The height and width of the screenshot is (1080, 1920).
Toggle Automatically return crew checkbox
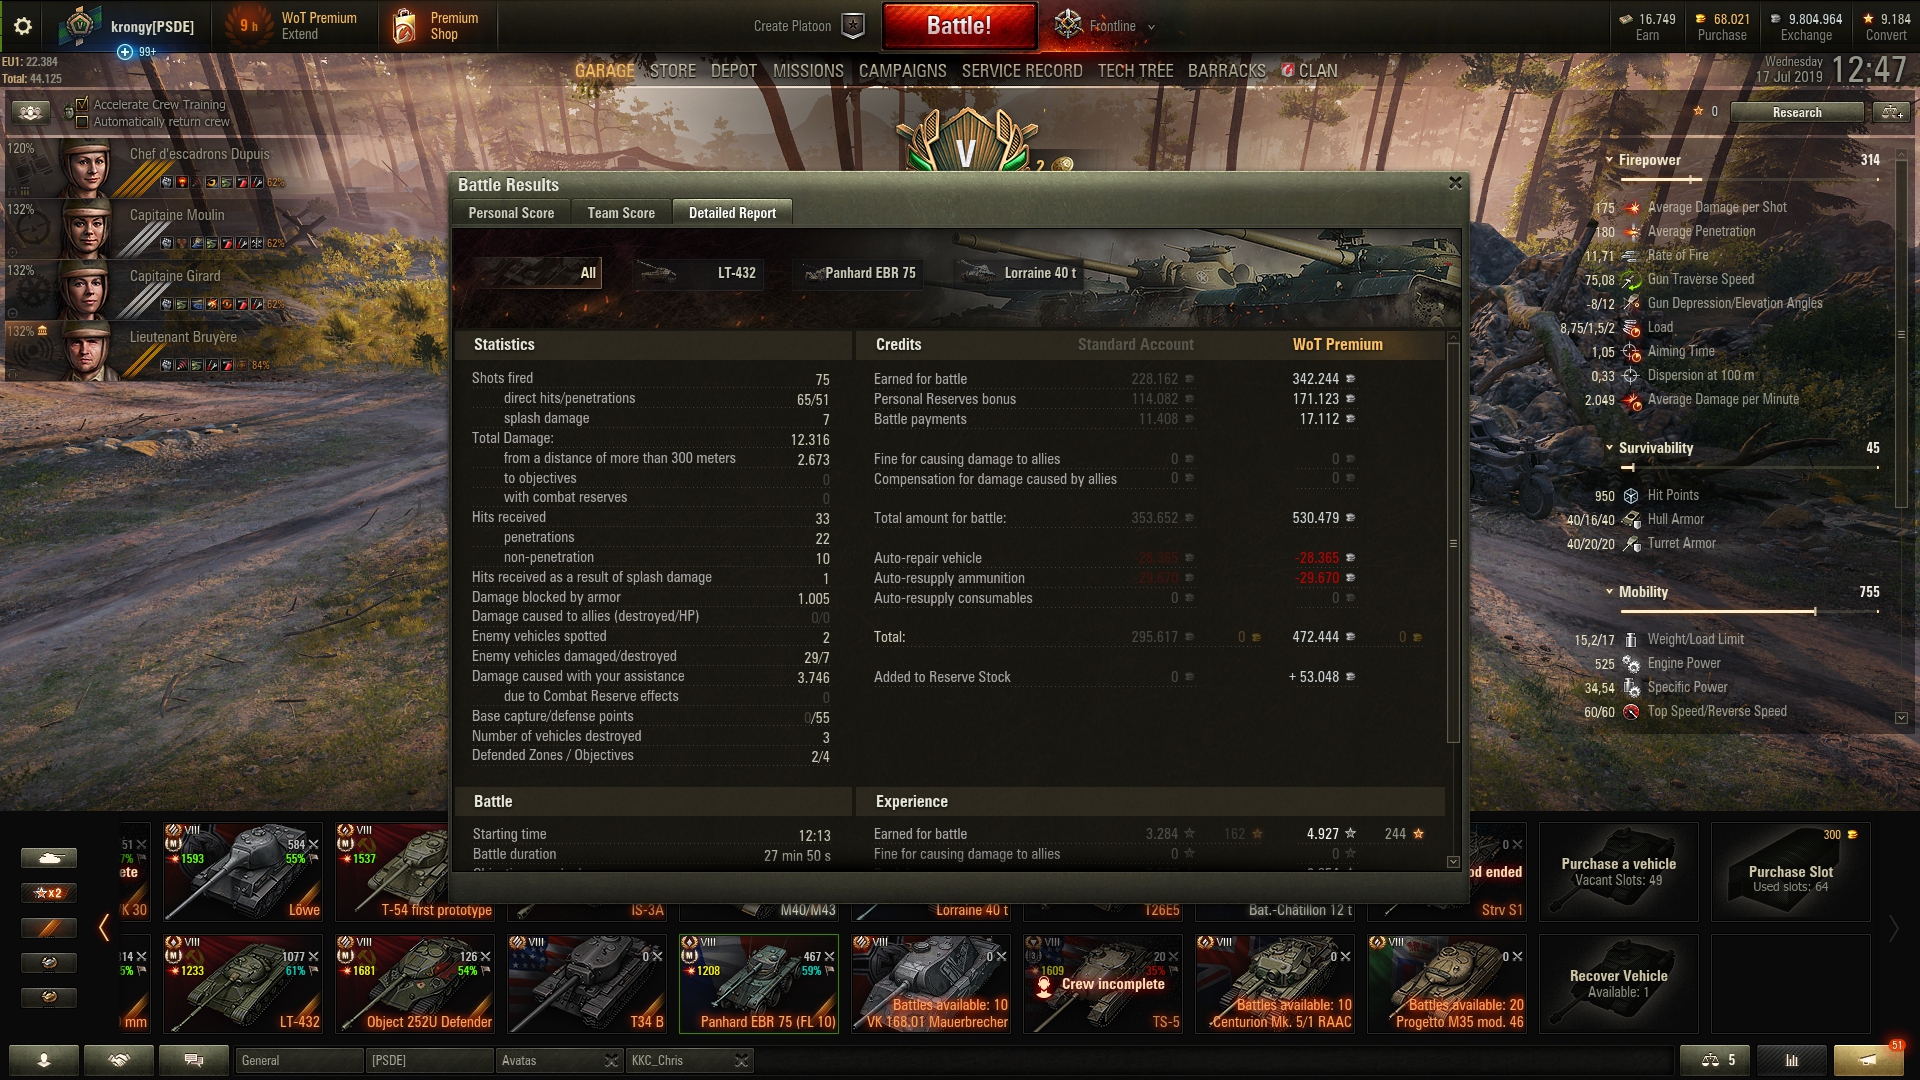(83, 122)
